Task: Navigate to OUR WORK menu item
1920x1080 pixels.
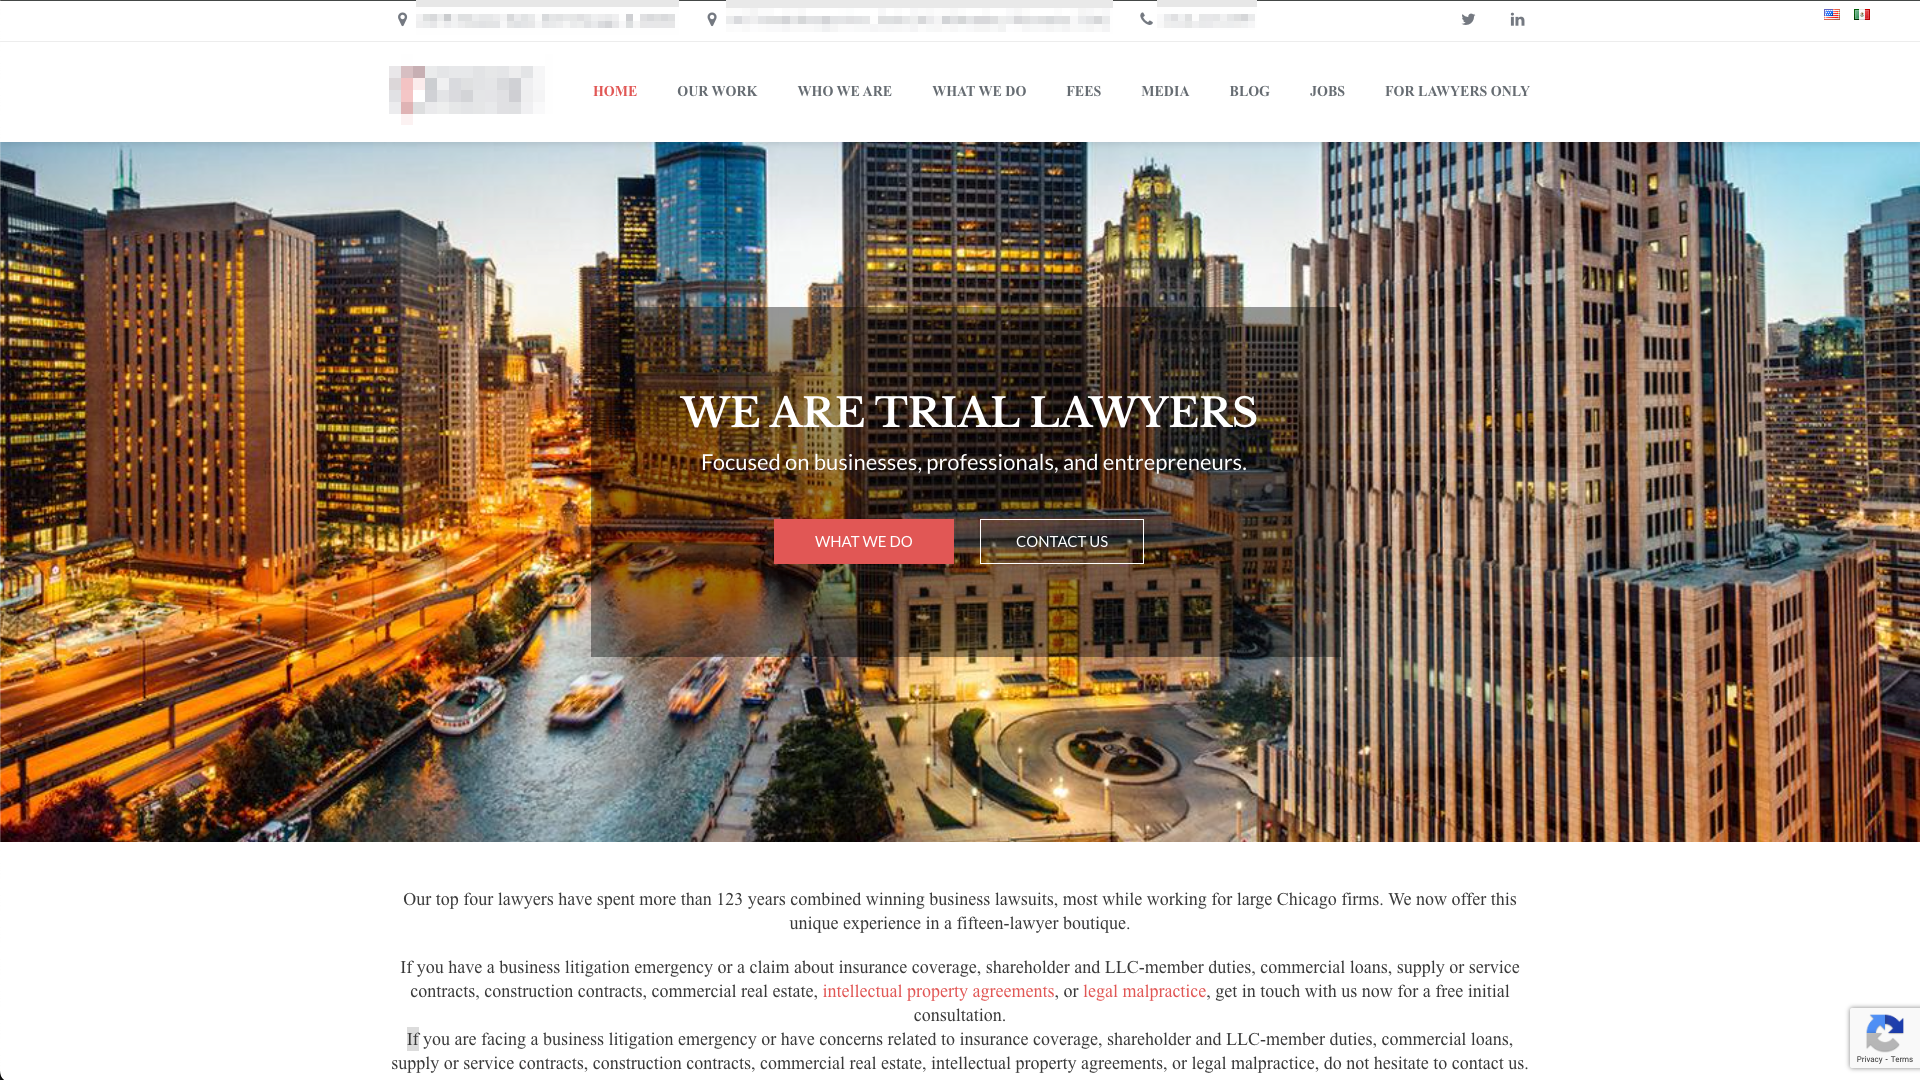Action: point(717,91)
